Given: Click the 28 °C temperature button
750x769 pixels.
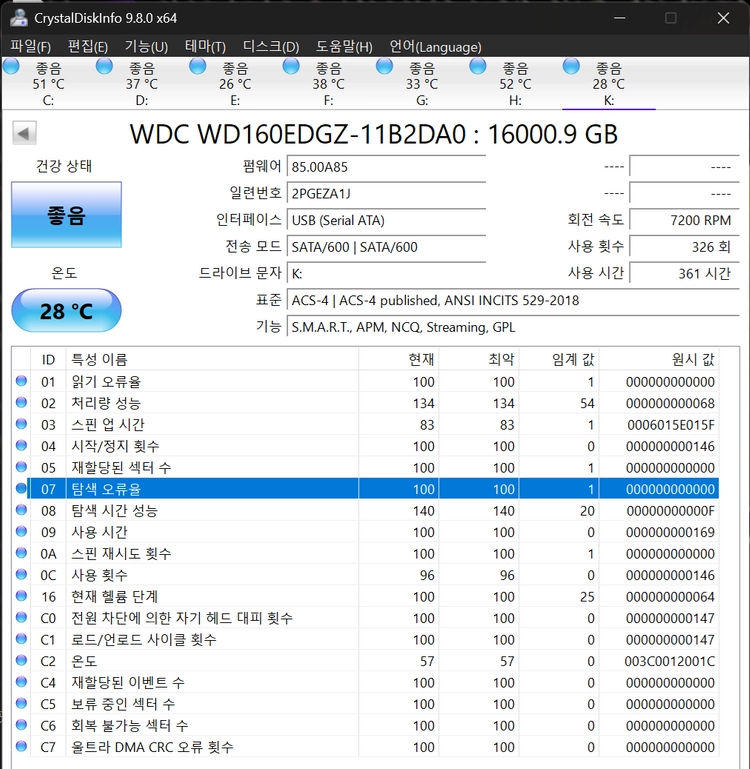Looking at the screenshot, I should (66, 310).
